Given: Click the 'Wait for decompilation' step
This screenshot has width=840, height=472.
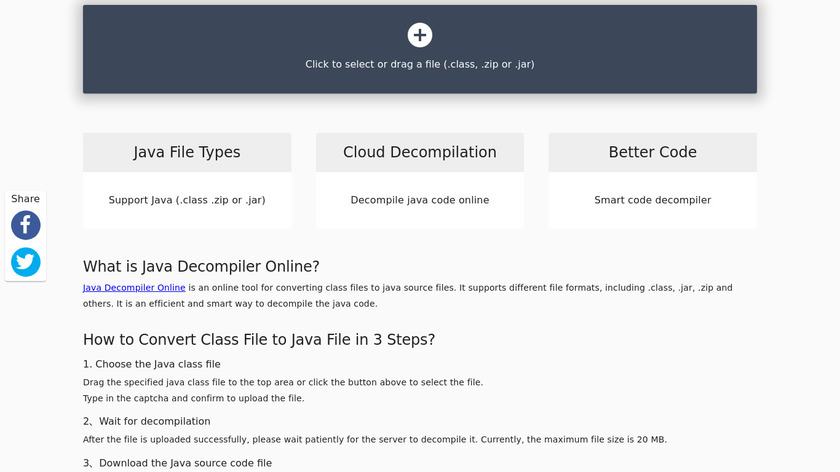Looking at the screenshot, I should coord(147,421).
